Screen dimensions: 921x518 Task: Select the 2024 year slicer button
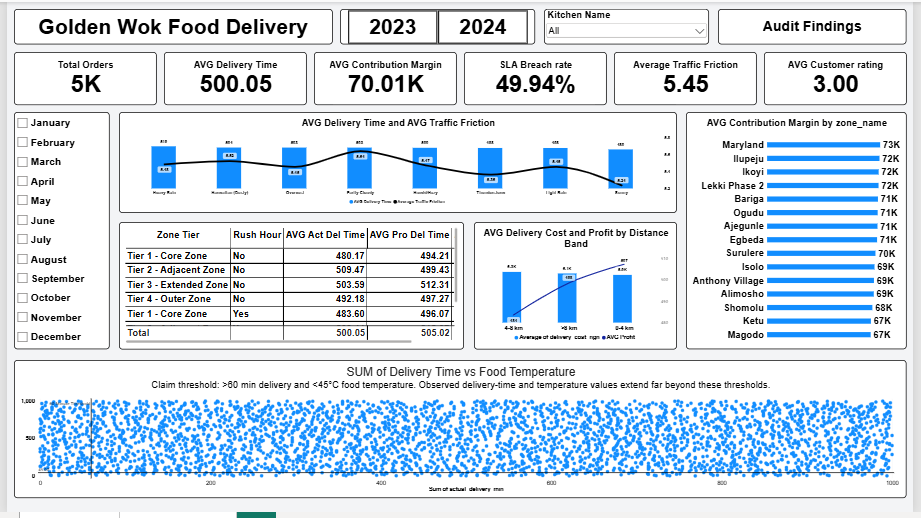(x=482, y=27)
